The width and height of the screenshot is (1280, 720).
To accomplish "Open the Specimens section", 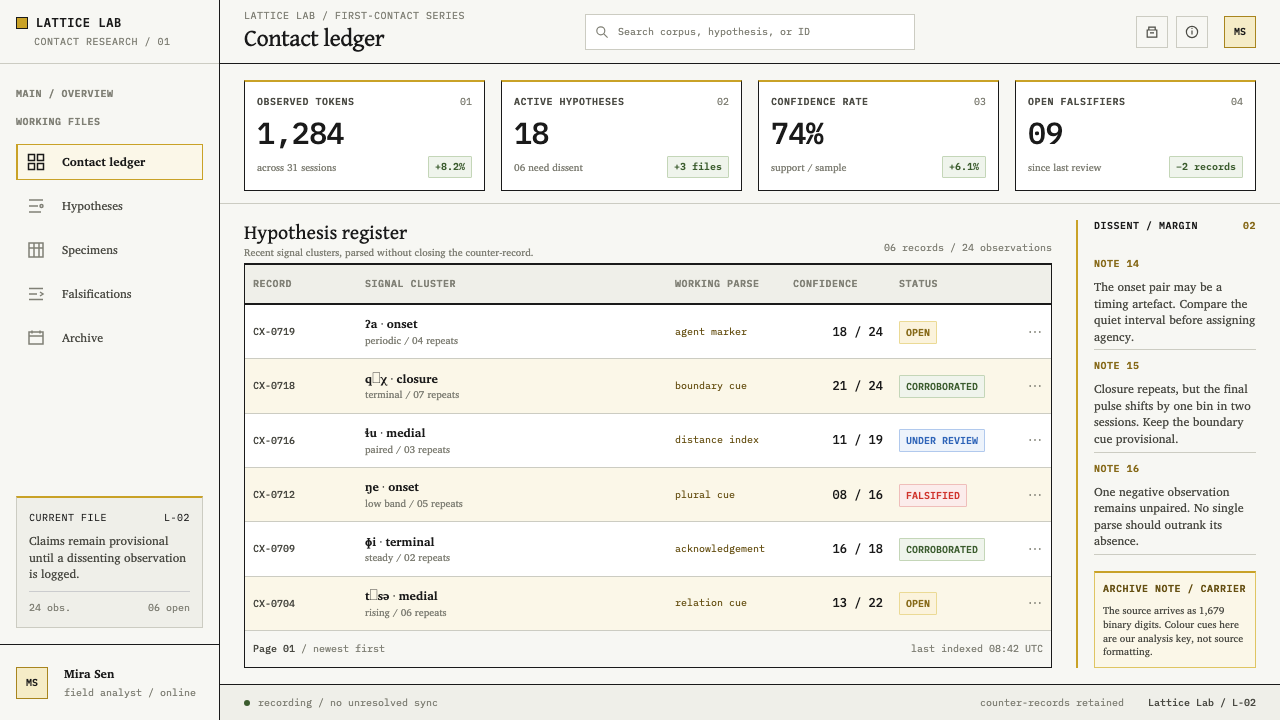I will point(110,250).
